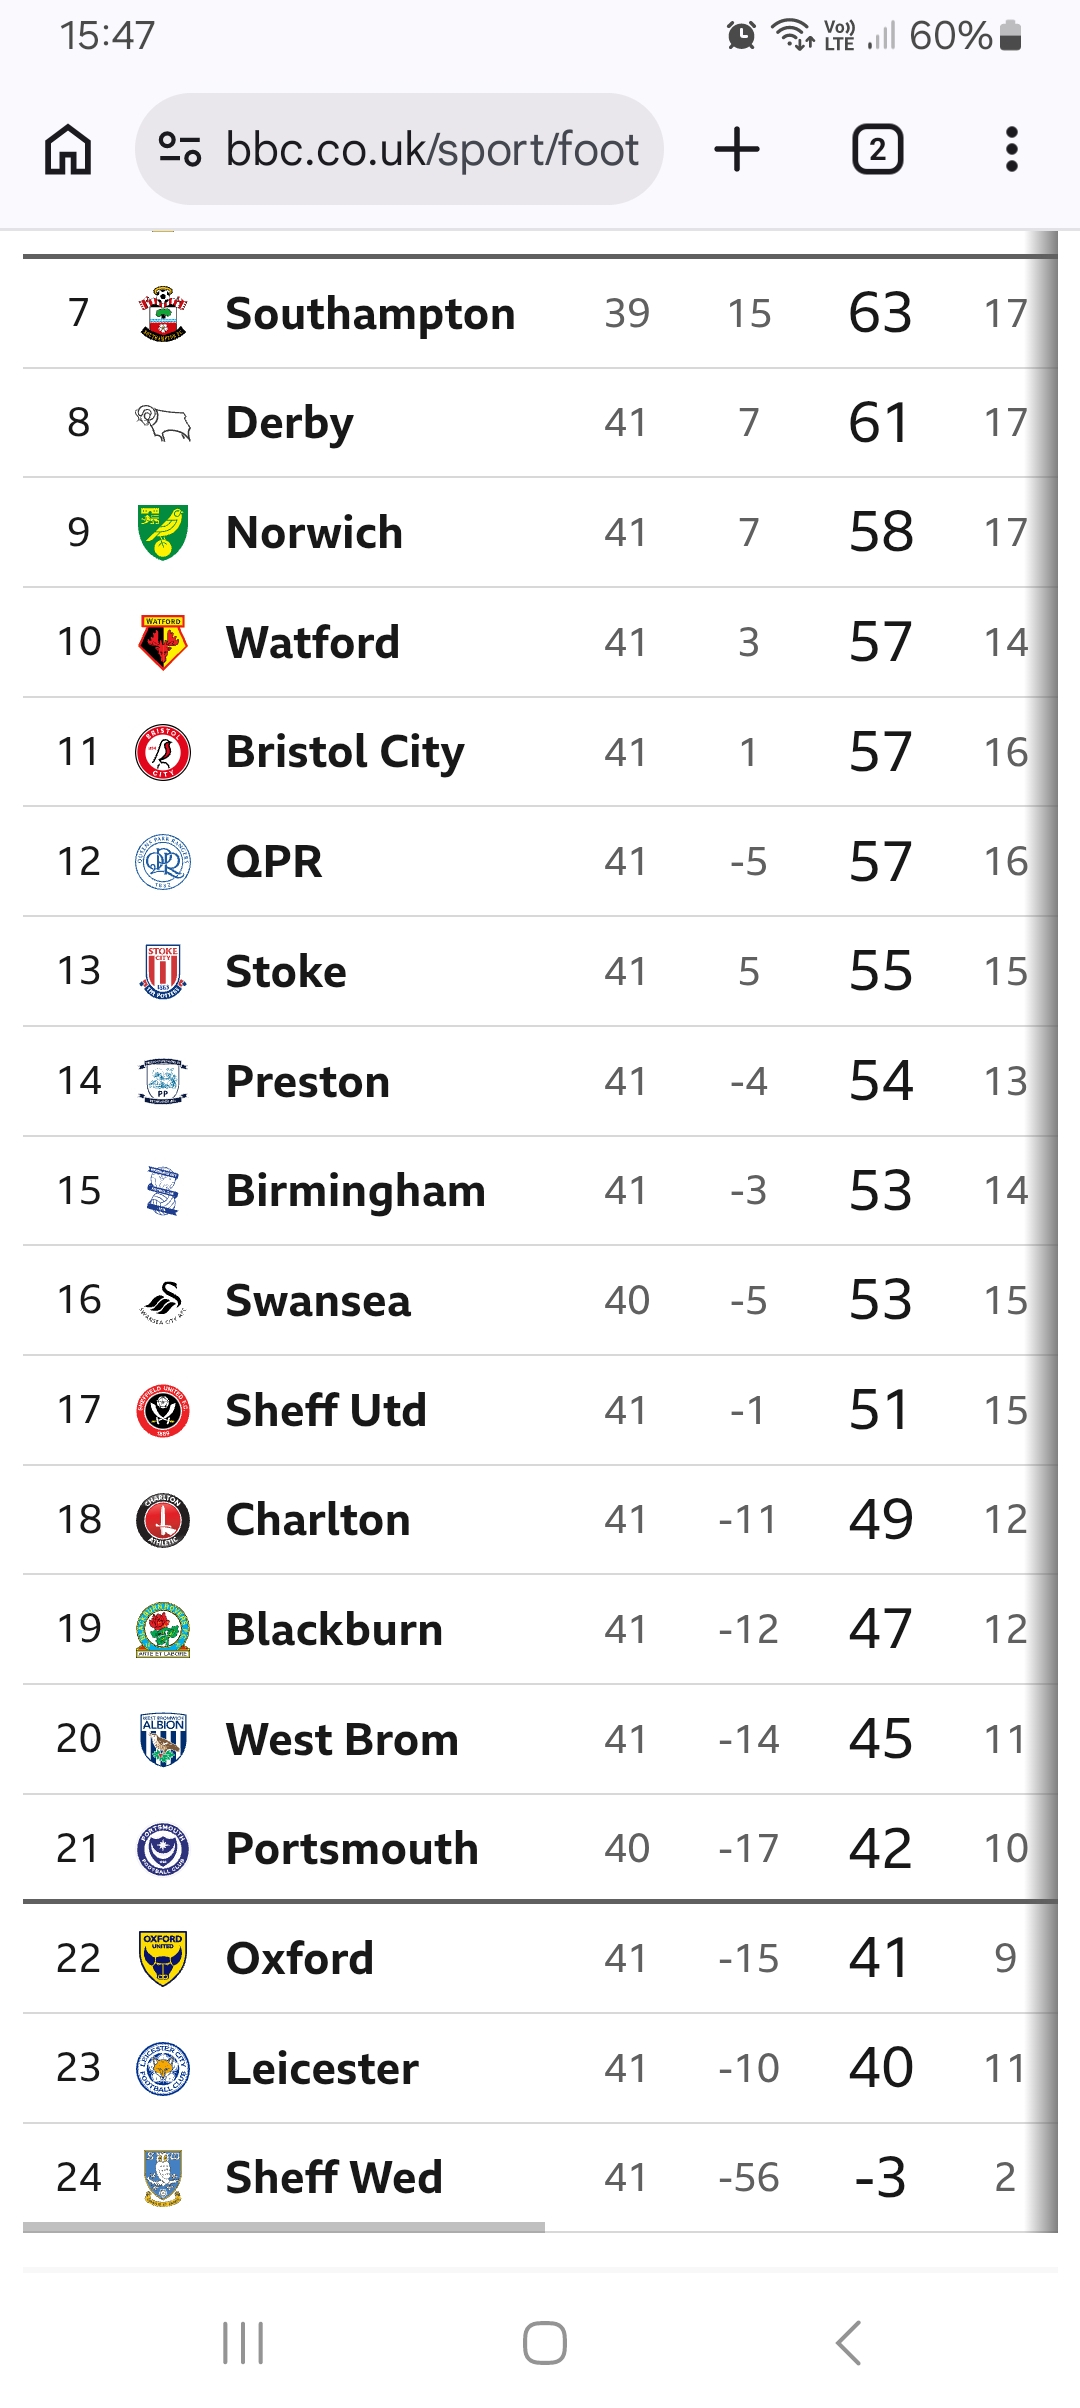The width and height of the screenshot is (1080, 2408).
Task: Tap the browser home icon
Action: point(68,150)
